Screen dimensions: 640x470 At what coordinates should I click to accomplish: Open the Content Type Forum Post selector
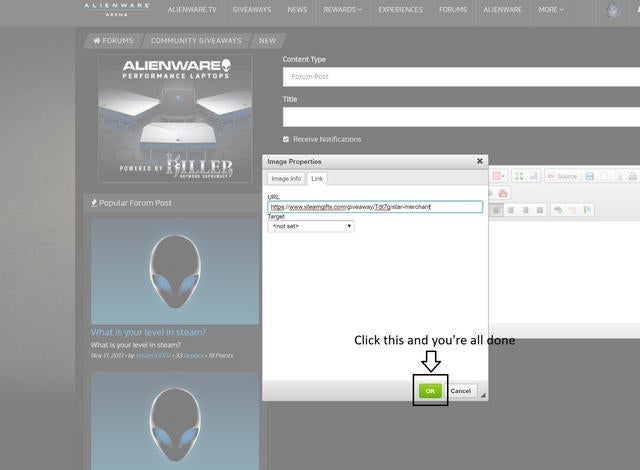(x=461, y=77)
